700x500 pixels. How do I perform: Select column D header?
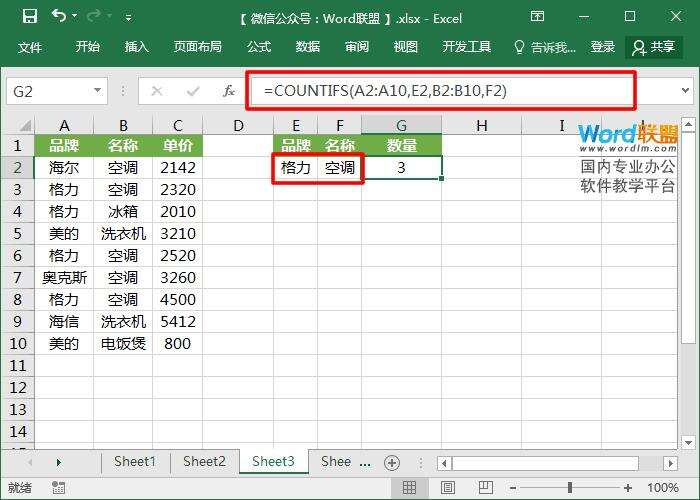(x=238, y=125)
